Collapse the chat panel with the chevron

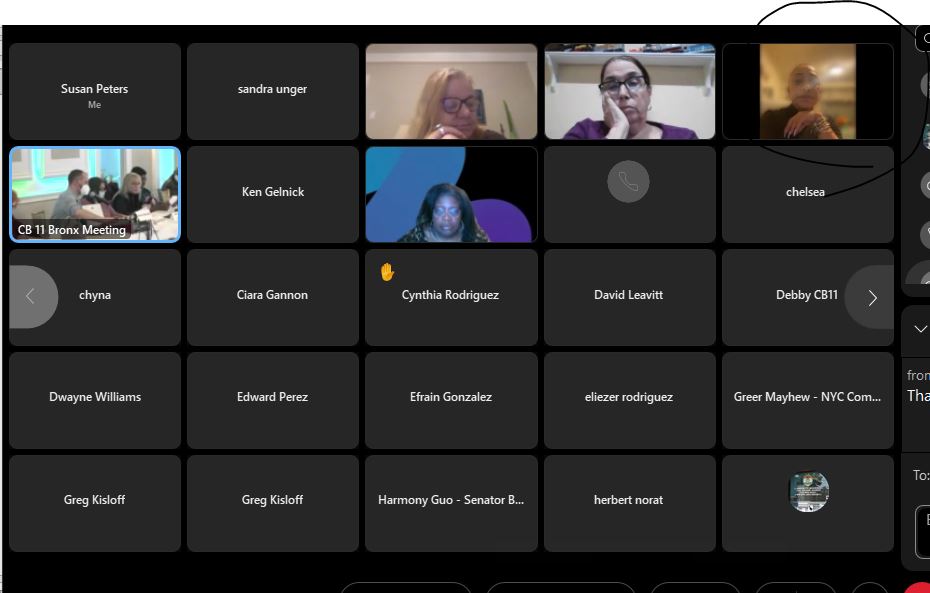920,329
